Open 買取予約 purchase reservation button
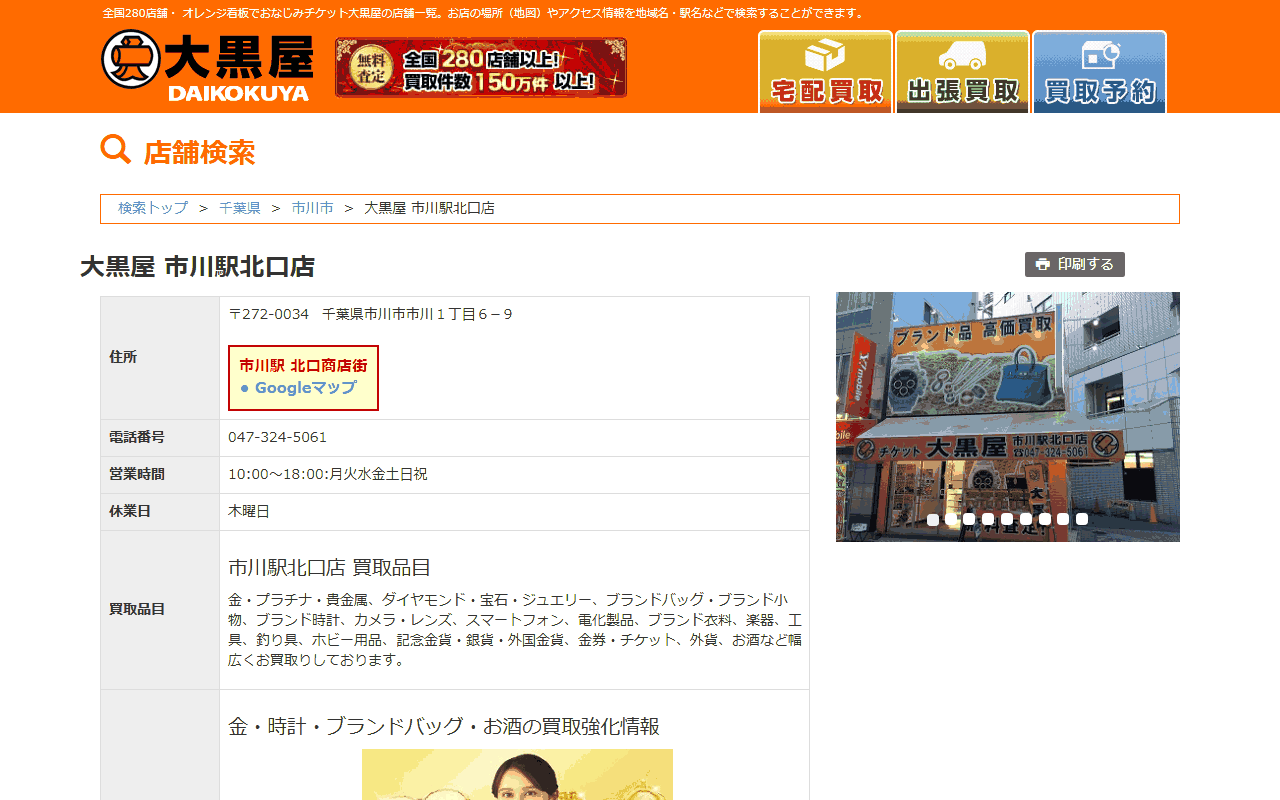This screenshot has width=1280, height=800. (x=1099, y=72)
